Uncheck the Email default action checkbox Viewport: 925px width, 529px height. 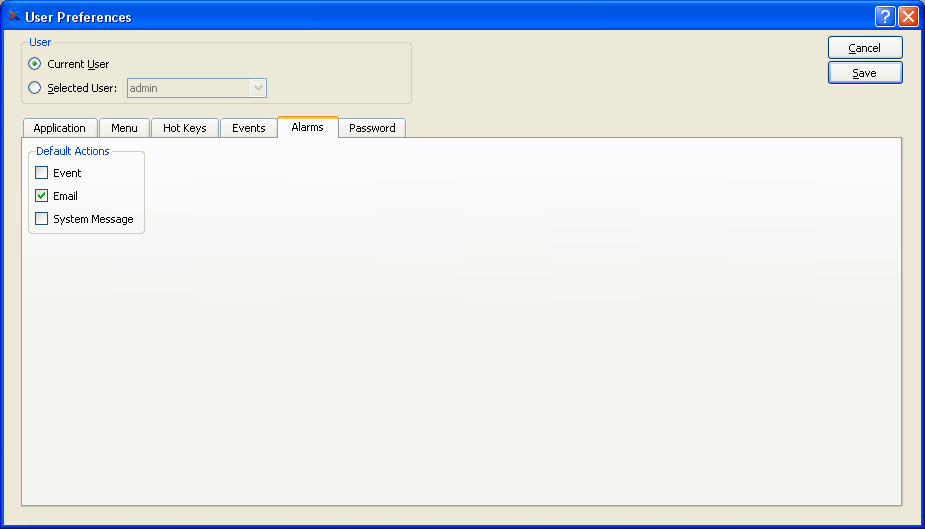(x=41, y=196)
